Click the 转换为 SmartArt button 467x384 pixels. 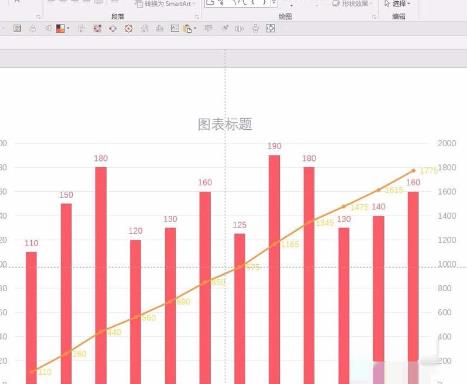(x=163, y=4)
